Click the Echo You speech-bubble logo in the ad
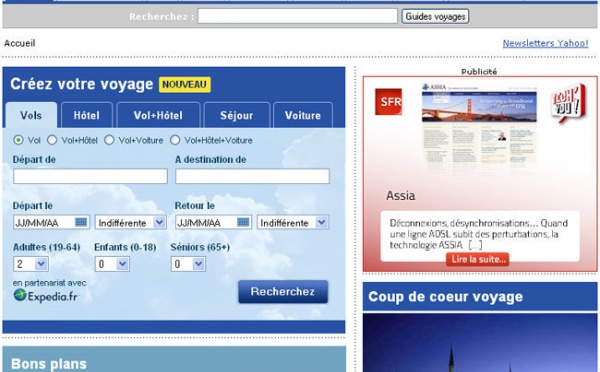Image resolution: width=600 pixels, height=372 pixels. (x=568, y=103)
